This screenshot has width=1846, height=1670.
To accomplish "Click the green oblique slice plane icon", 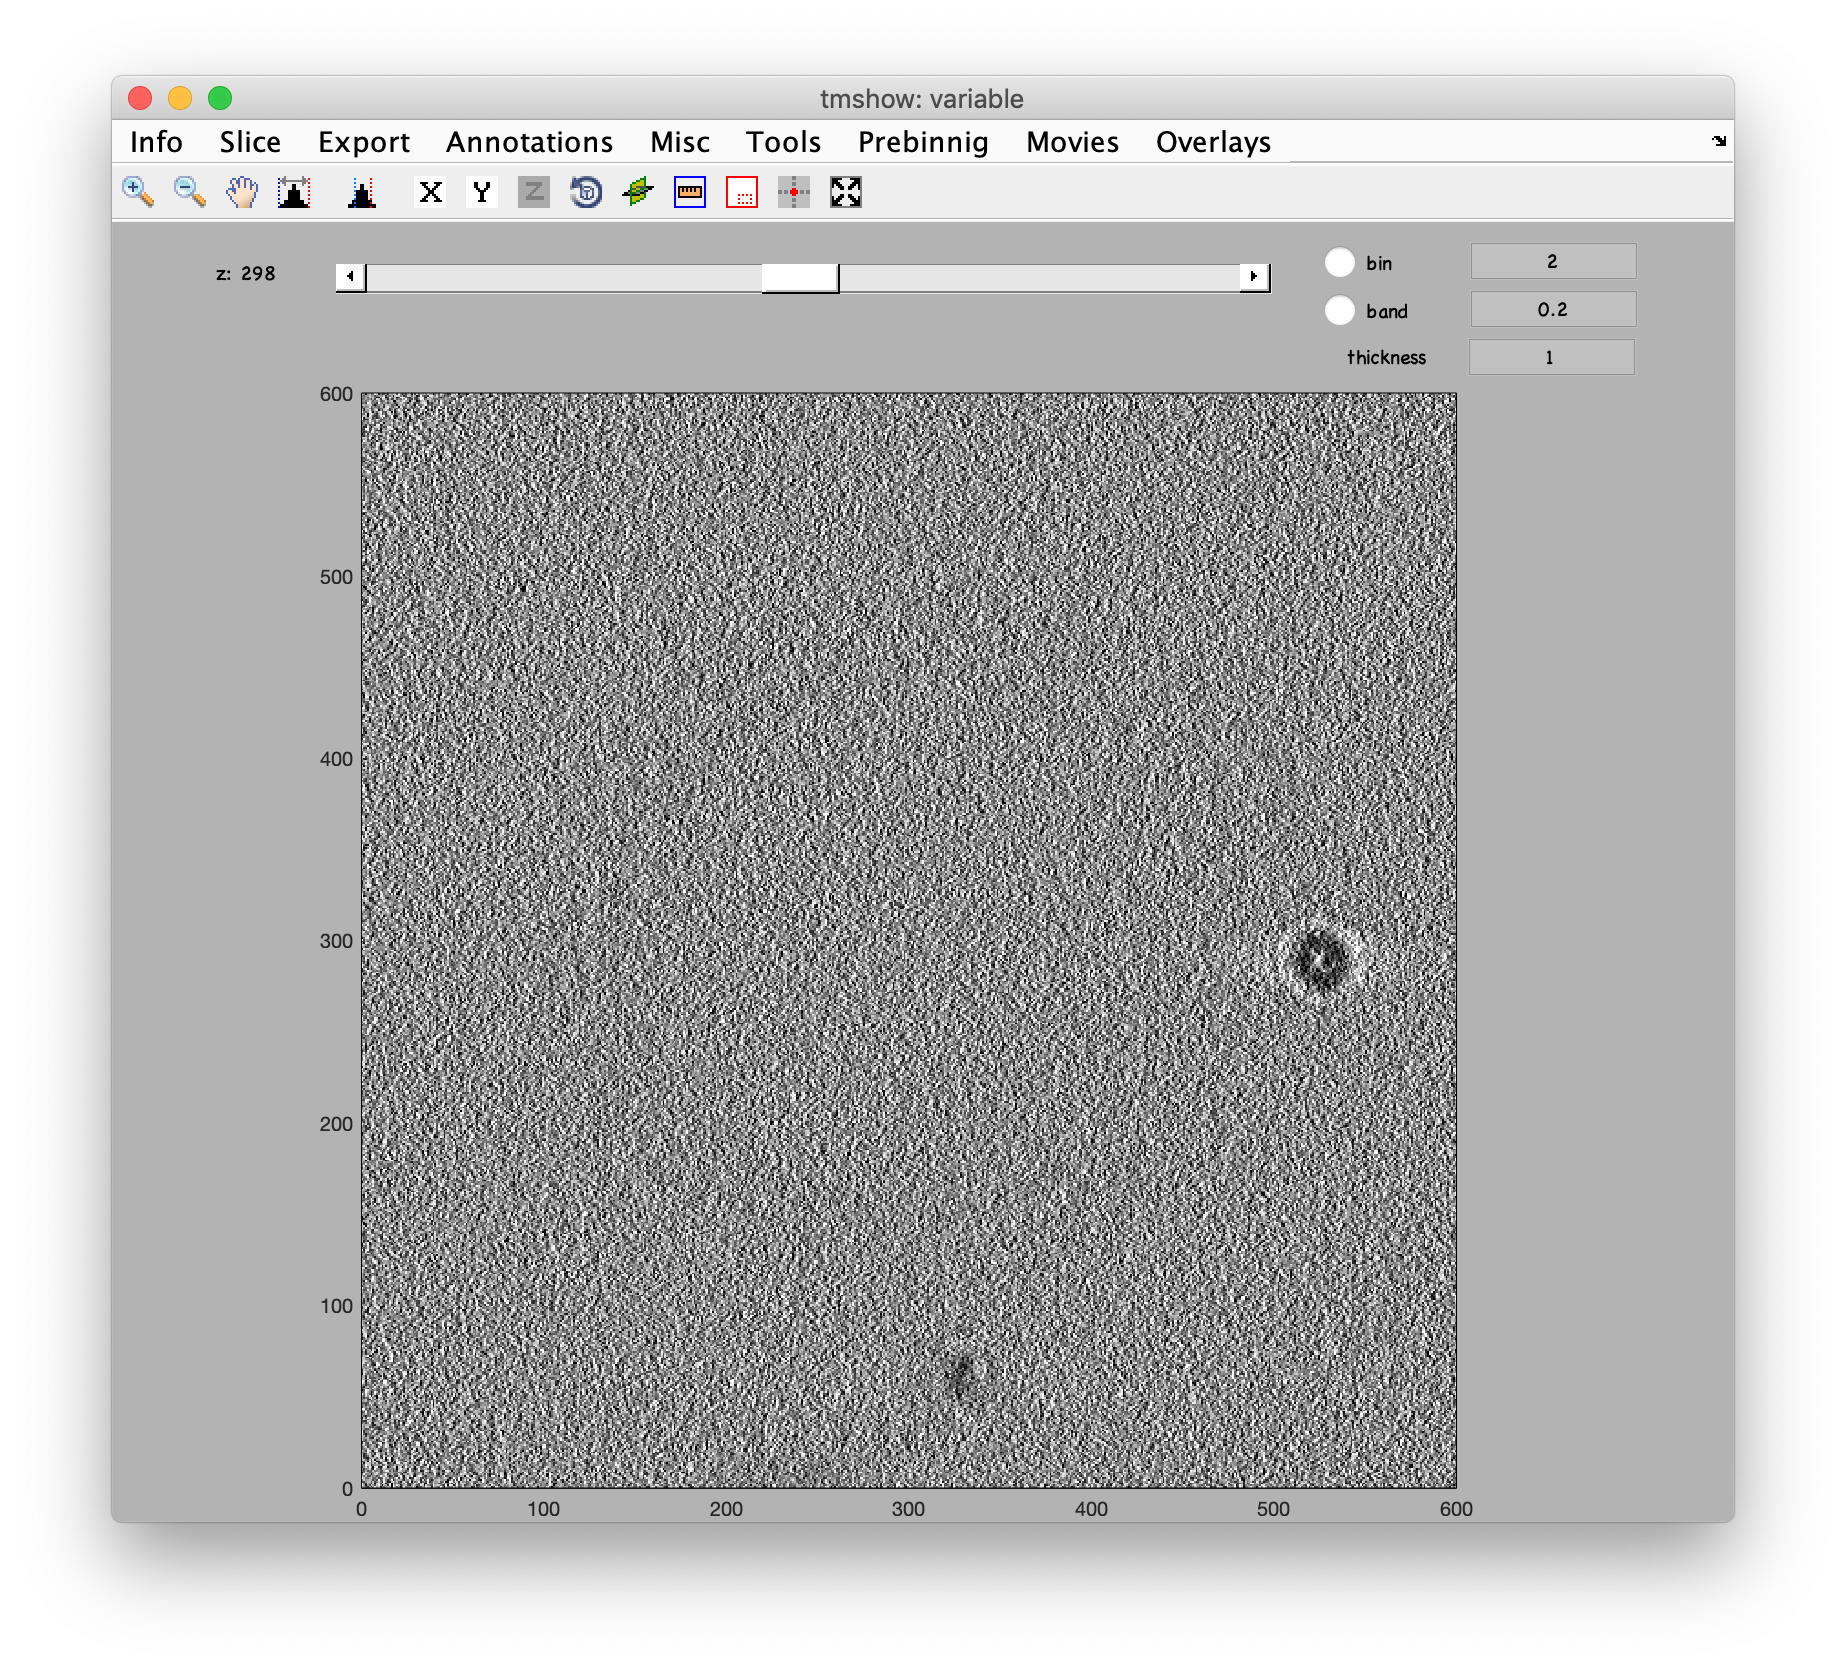I will pyautogui.click(x=638, y=192).
